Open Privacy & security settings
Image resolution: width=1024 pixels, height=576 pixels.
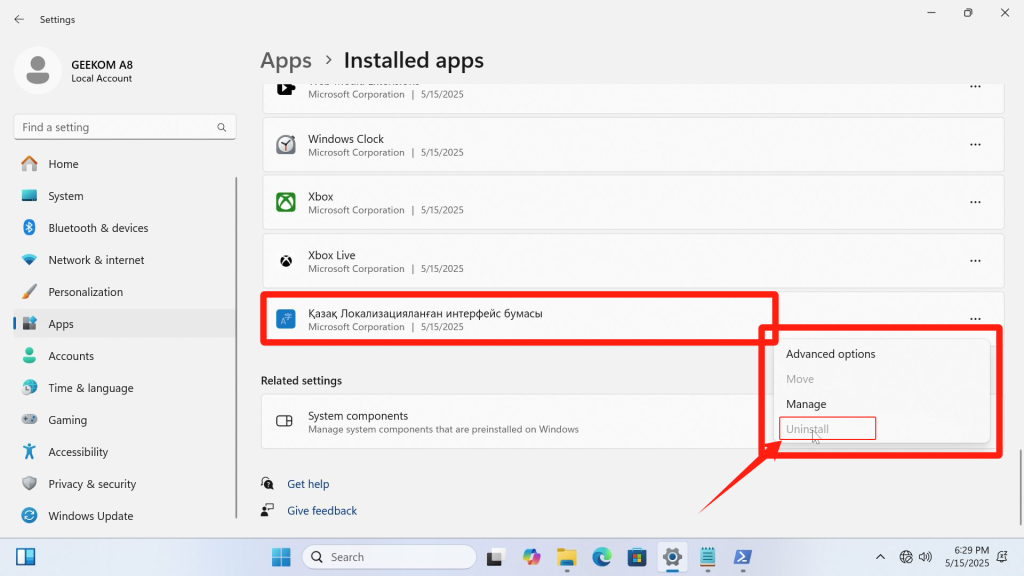[124, 484]
